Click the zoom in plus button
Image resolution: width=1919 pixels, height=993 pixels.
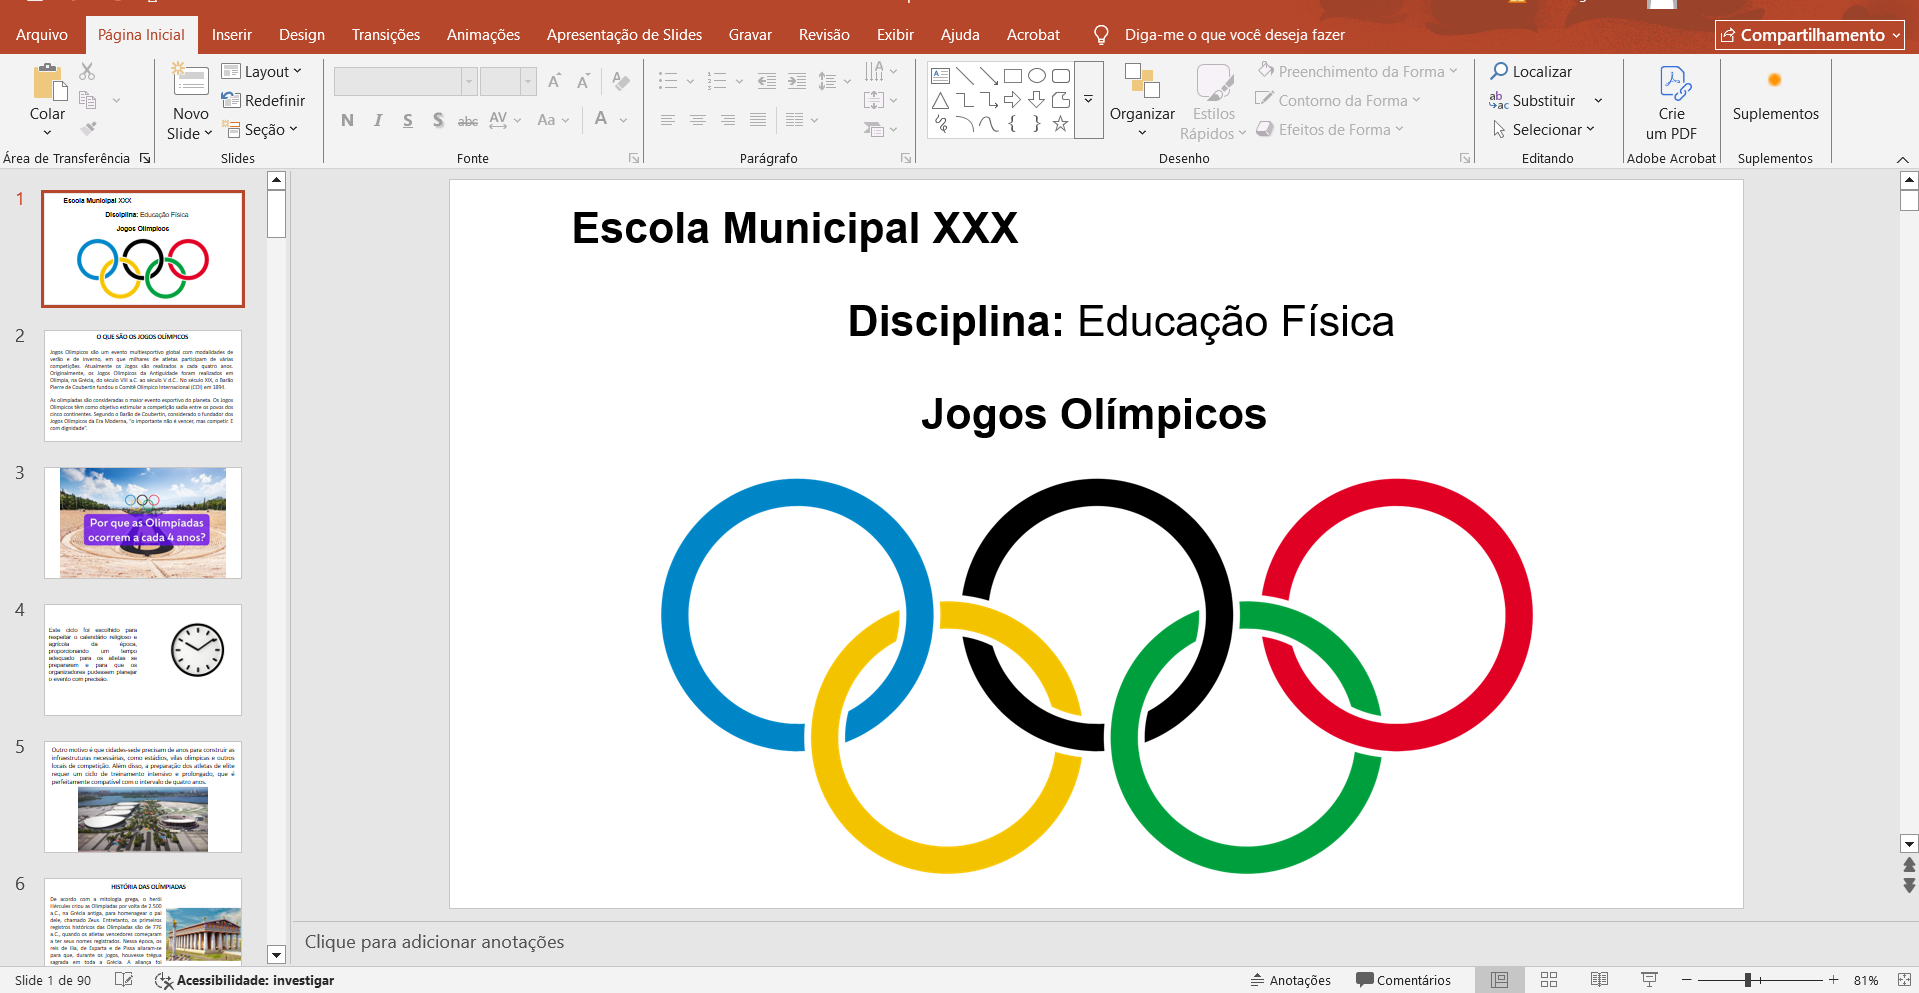click(1833, 980)
